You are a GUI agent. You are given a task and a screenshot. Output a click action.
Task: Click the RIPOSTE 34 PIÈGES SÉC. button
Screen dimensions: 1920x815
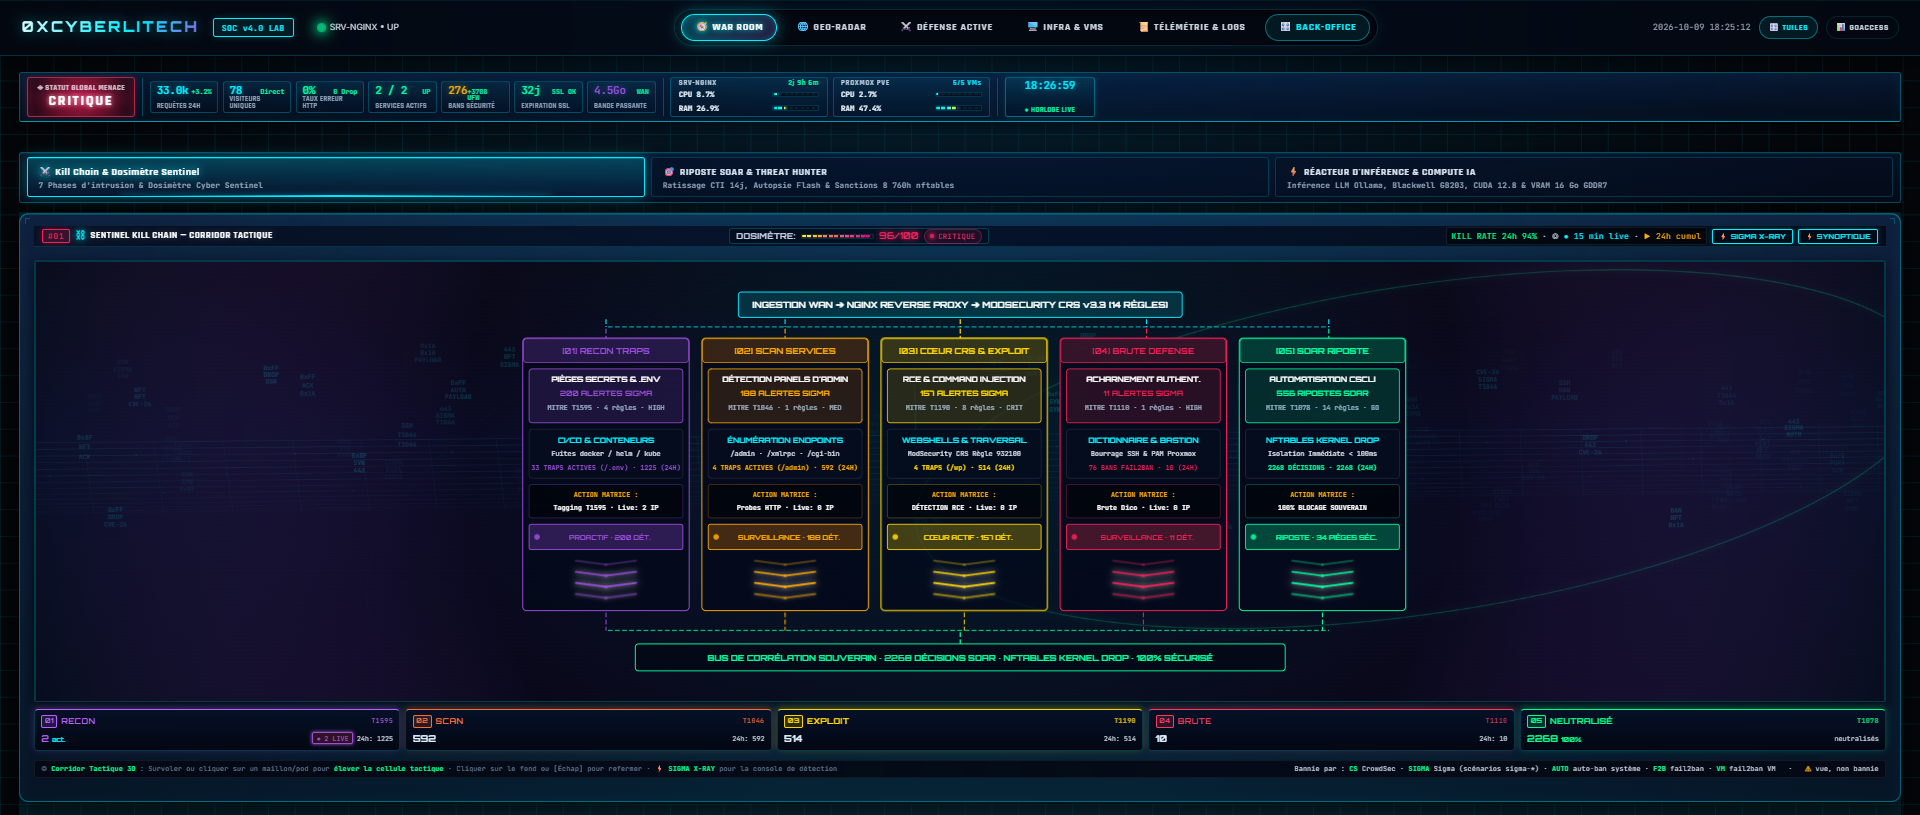tap(1322, 537)
